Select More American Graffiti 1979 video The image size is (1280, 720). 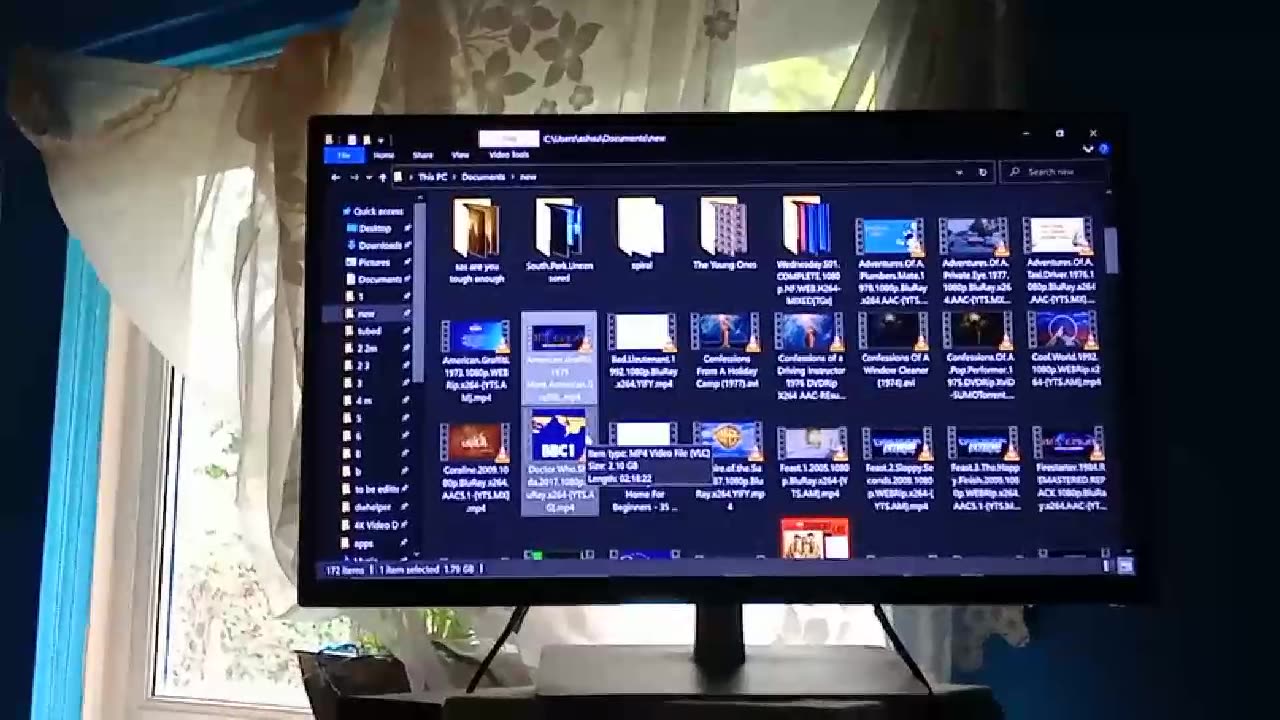point(559,358)
